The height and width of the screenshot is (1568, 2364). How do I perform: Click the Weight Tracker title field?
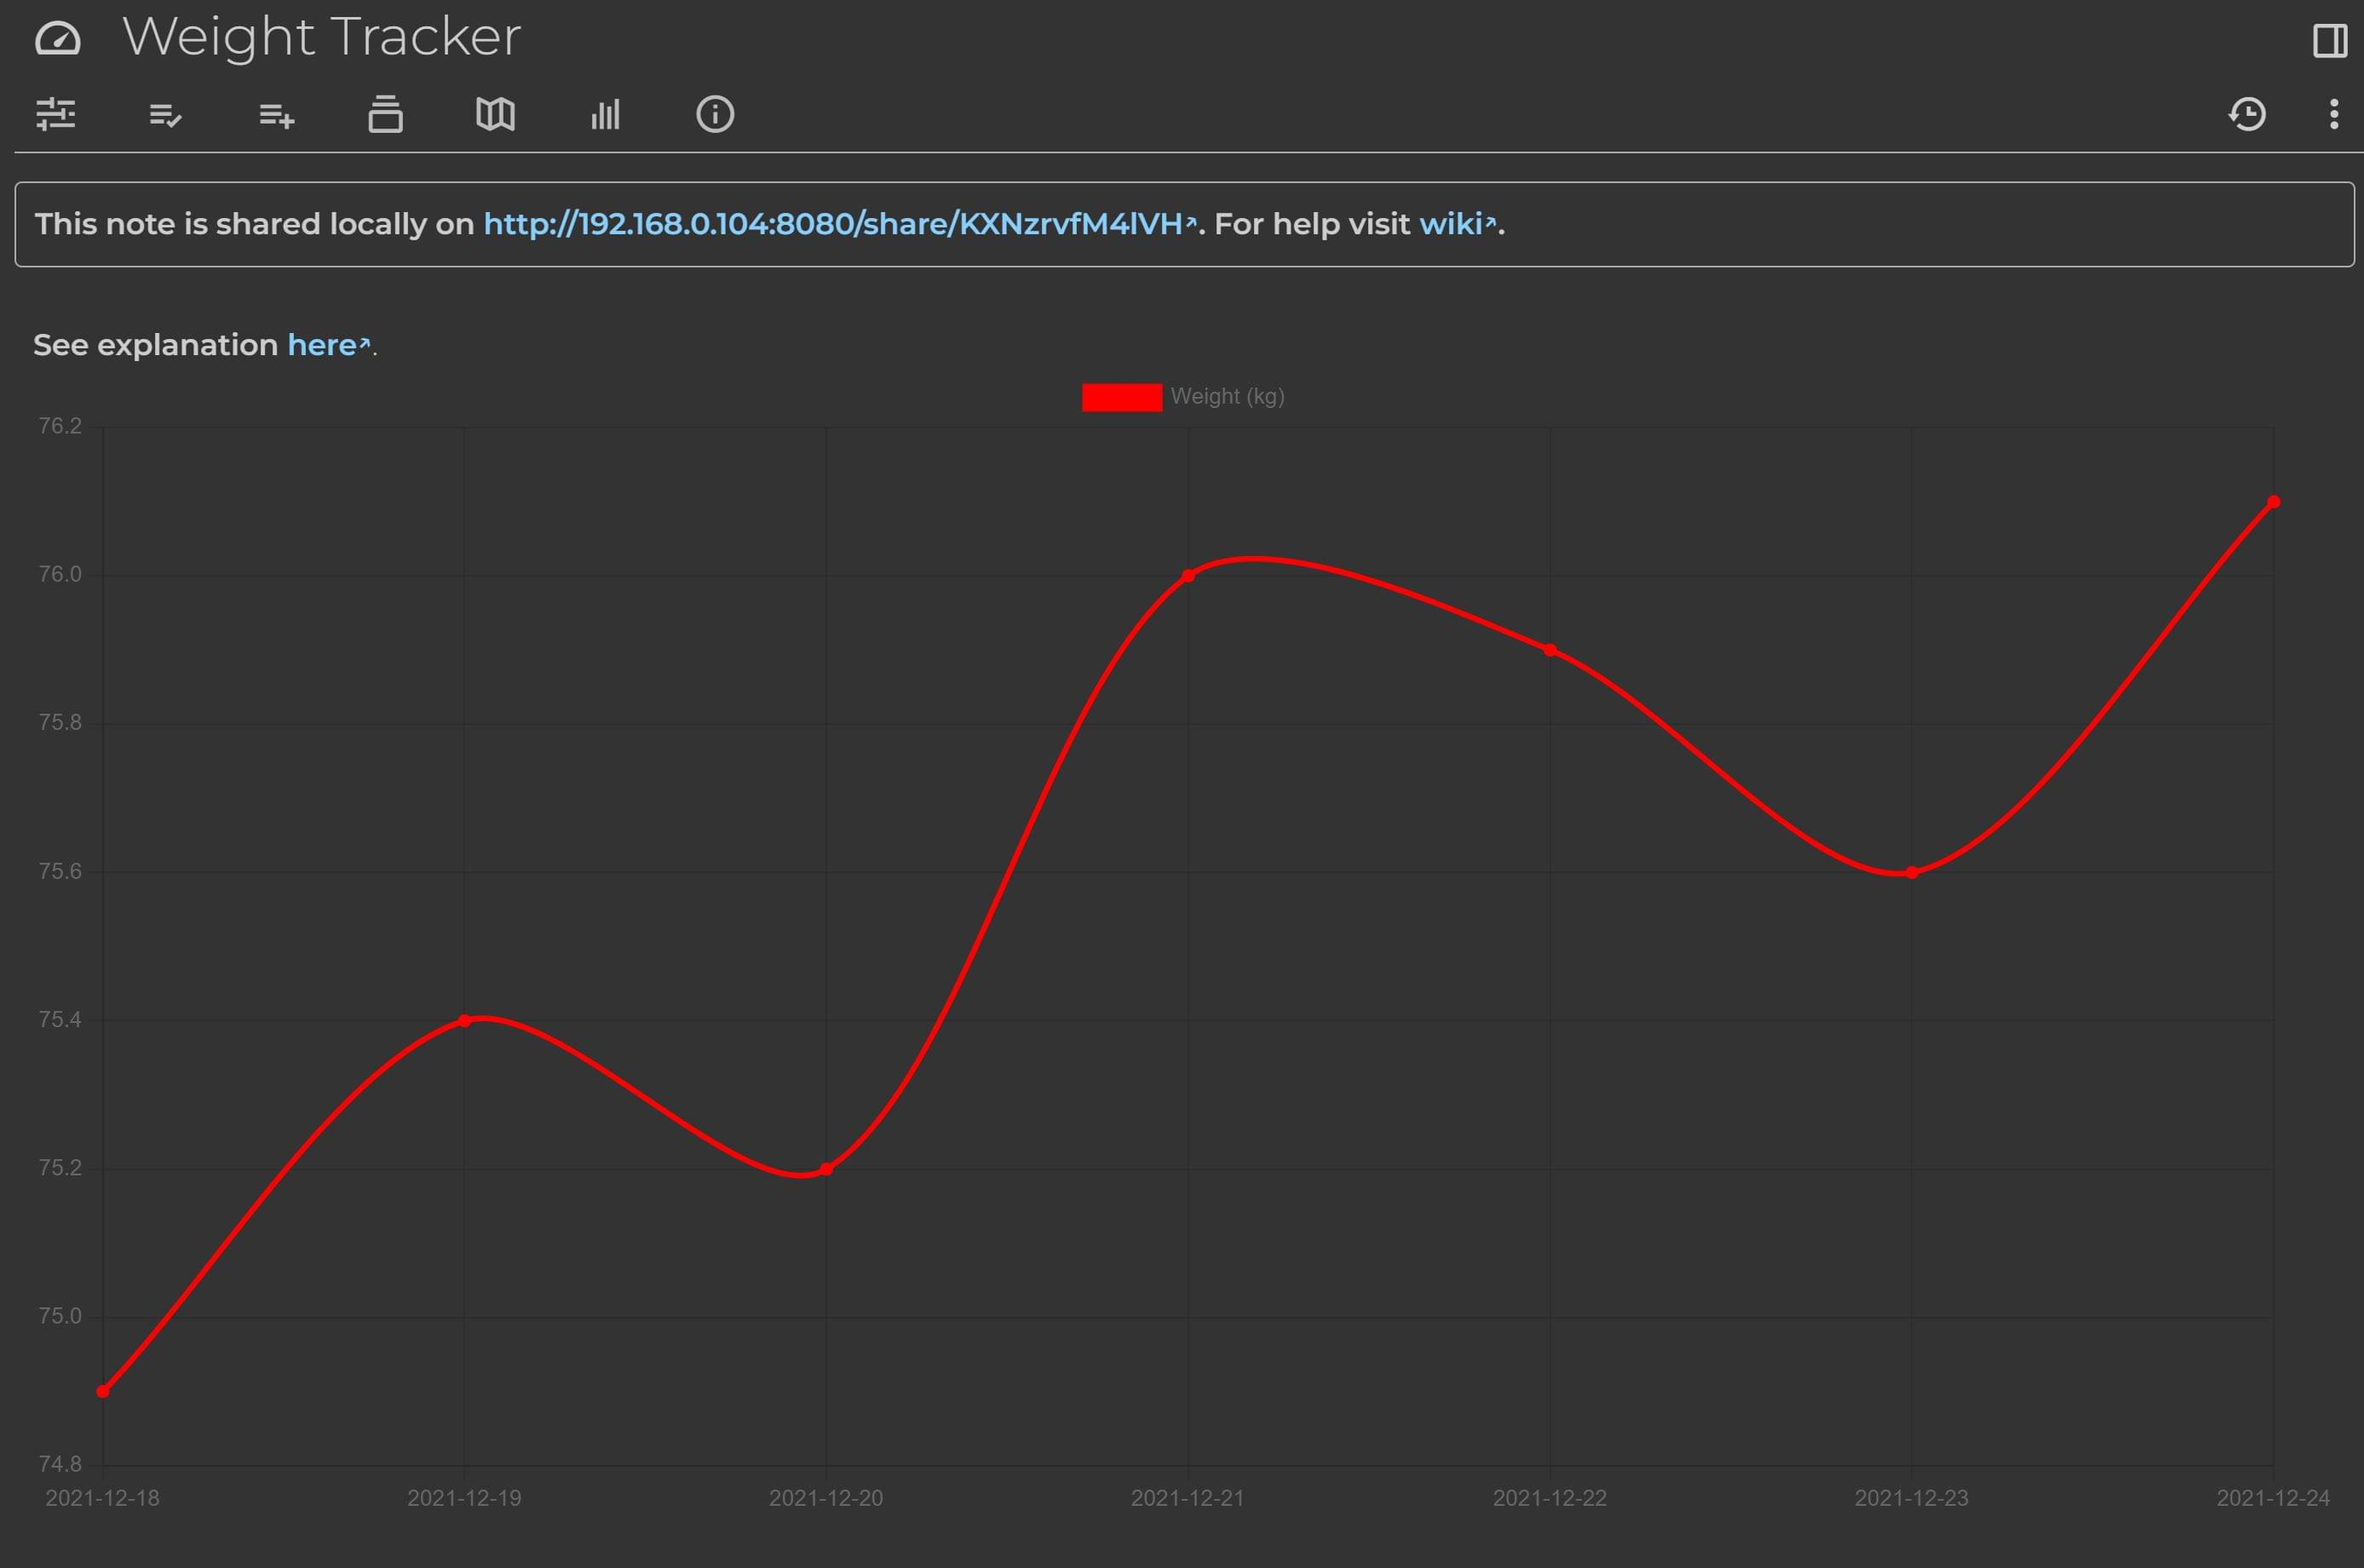322,38
